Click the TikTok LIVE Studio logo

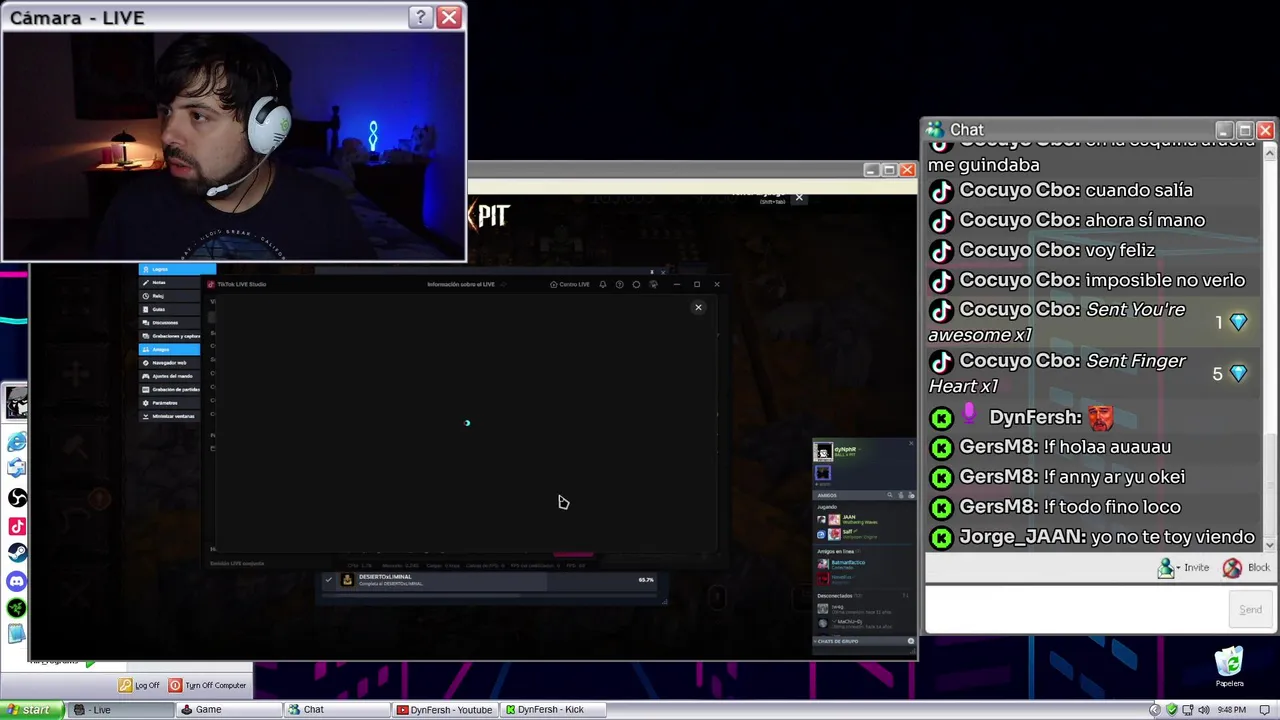click(211, 284)
